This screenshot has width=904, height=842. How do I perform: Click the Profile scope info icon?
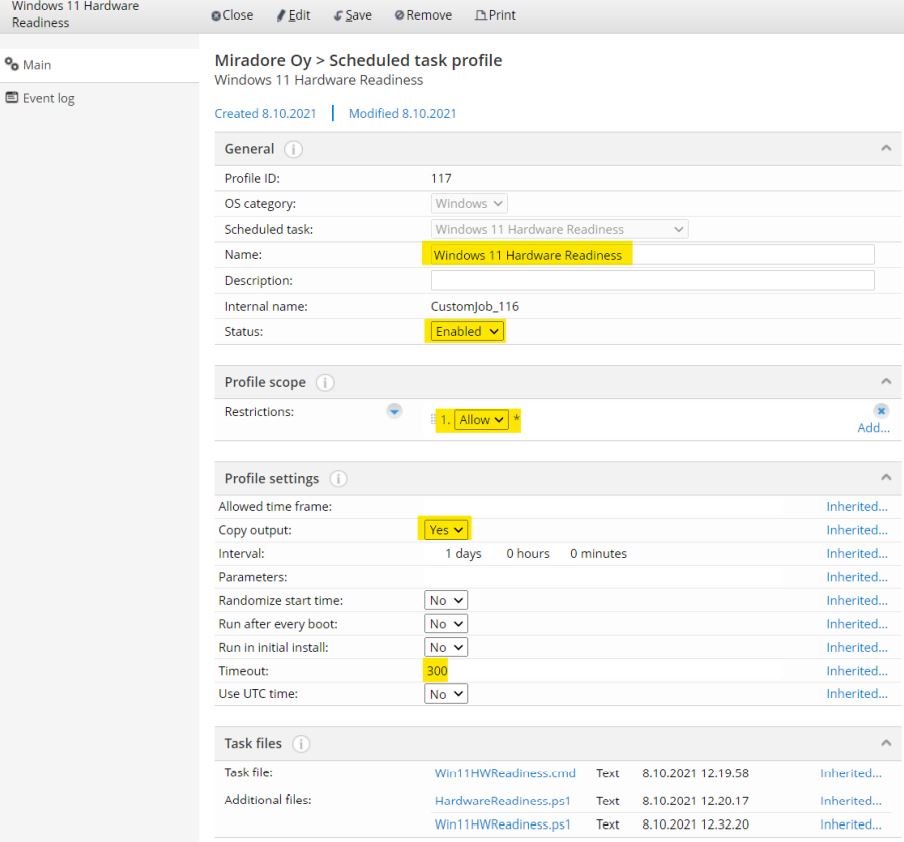tap(325, 382)
